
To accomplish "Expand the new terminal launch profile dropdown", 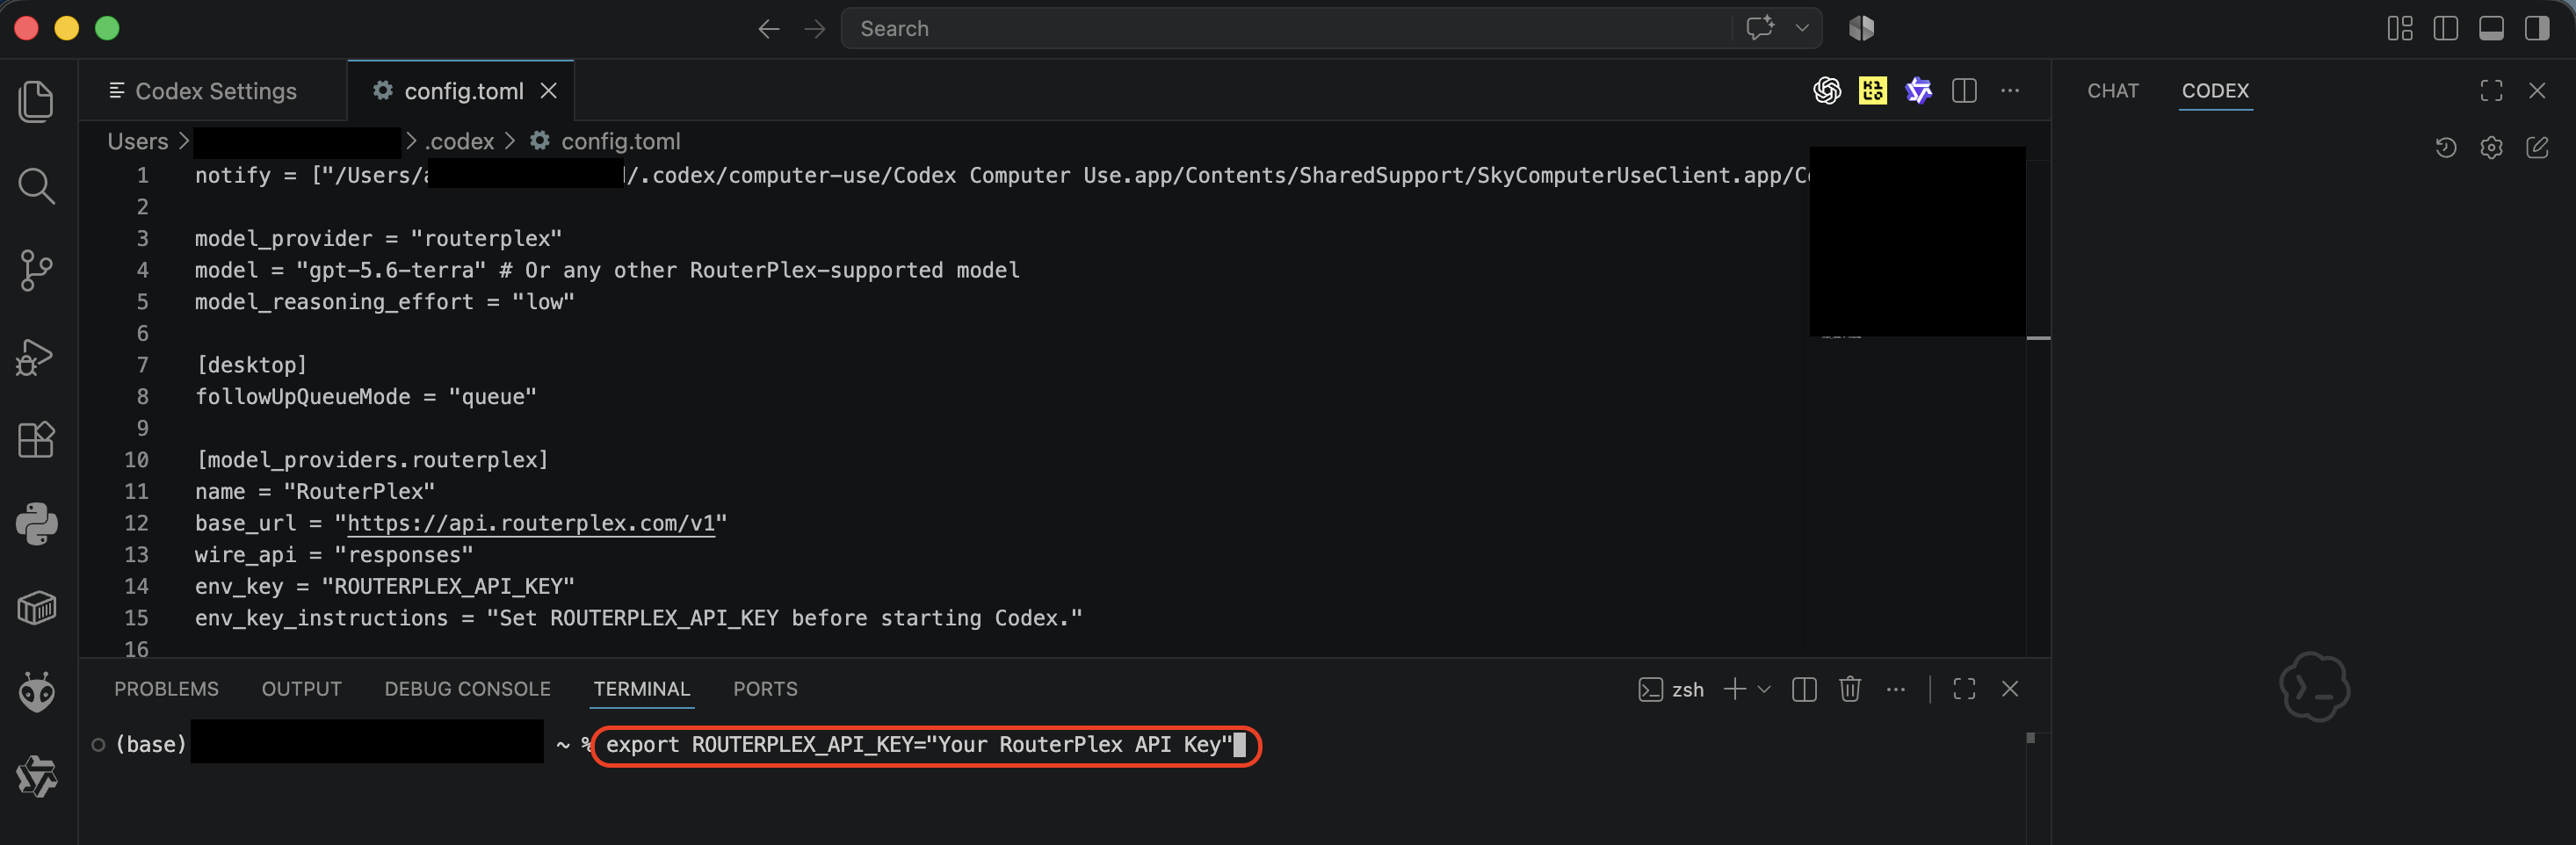I will [x=1764, y=689].
